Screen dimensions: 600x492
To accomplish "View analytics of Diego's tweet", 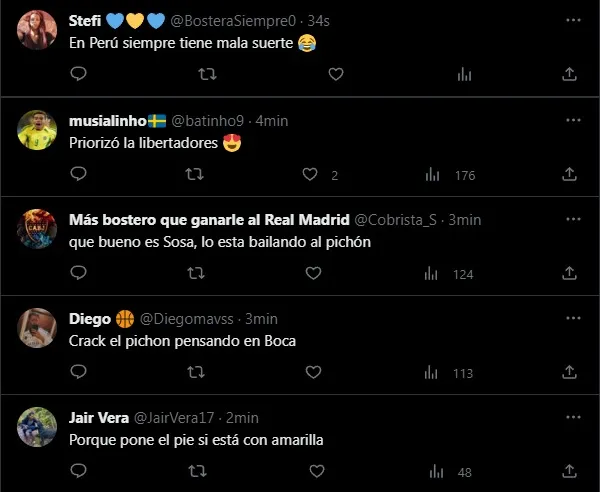I will (x=433, y=373).
